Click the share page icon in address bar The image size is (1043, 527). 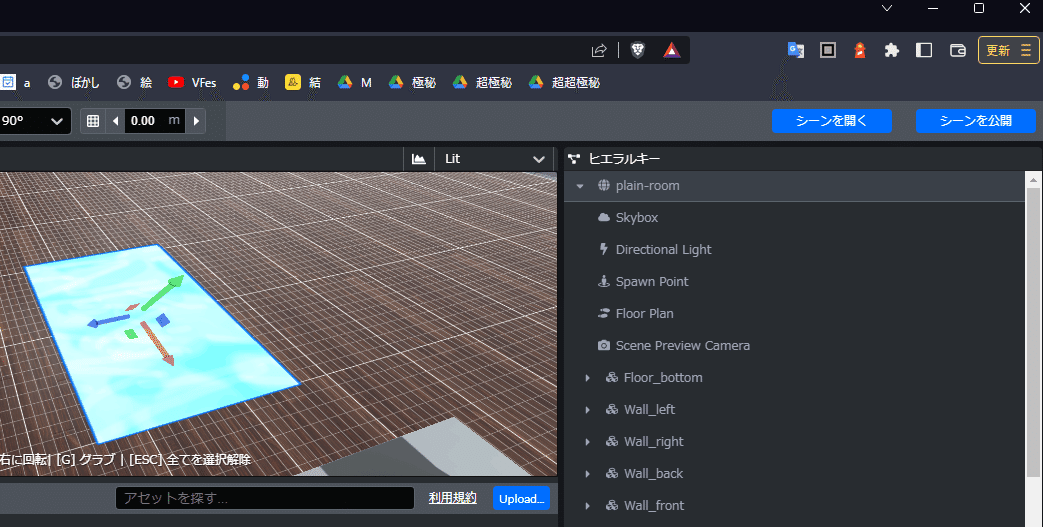tap(599, 51)
